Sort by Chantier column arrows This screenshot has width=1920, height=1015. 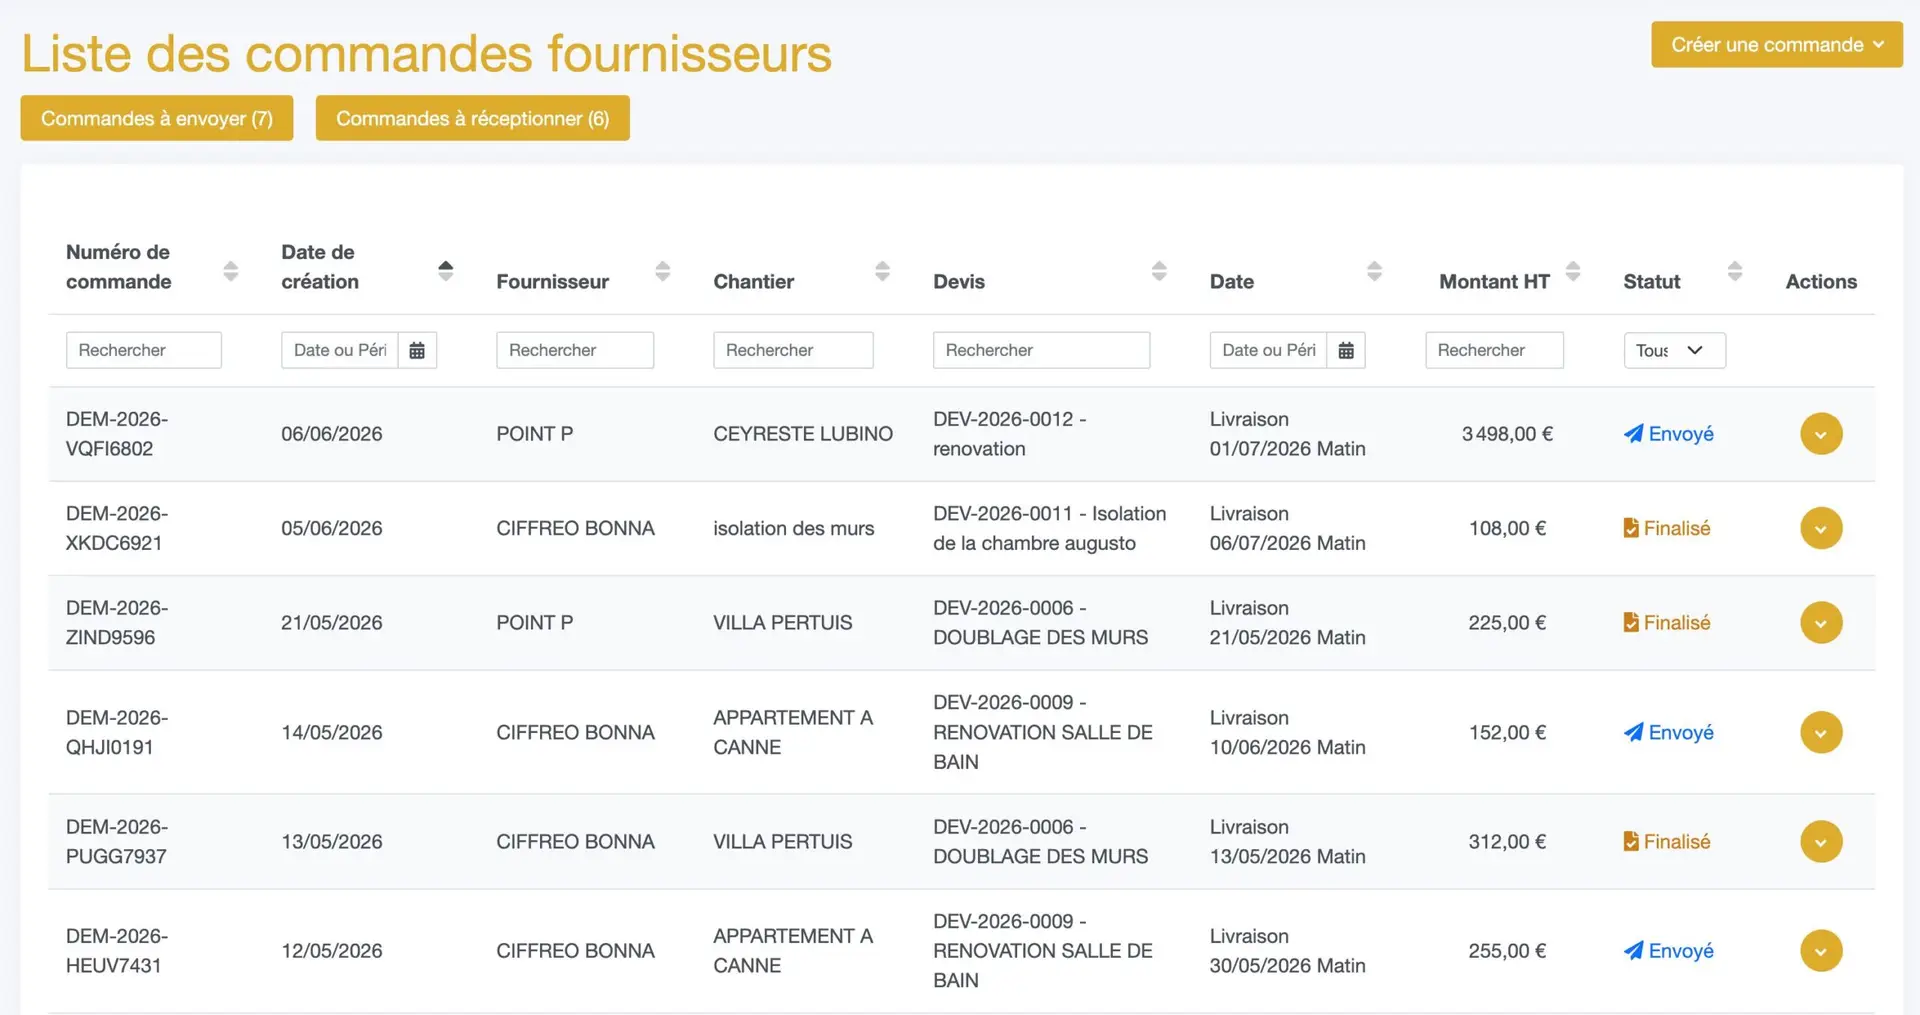click(x=882, y=271)
